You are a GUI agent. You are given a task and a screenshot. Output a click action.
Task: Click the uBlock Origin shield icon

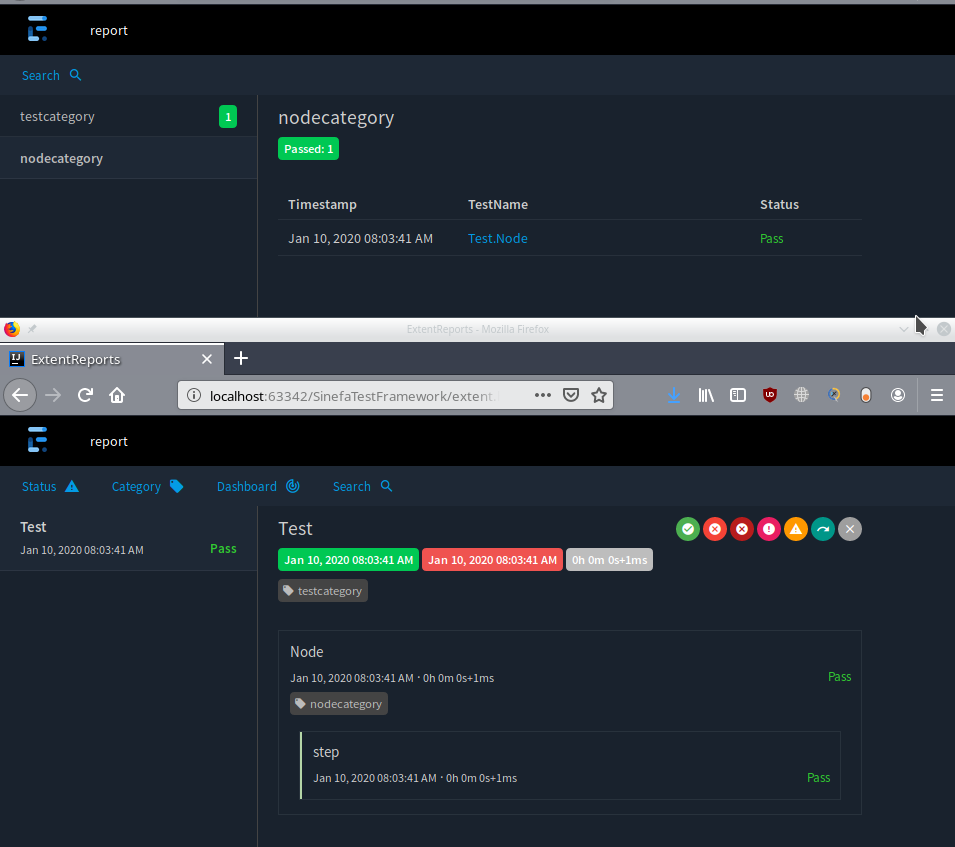pos(770,395)
